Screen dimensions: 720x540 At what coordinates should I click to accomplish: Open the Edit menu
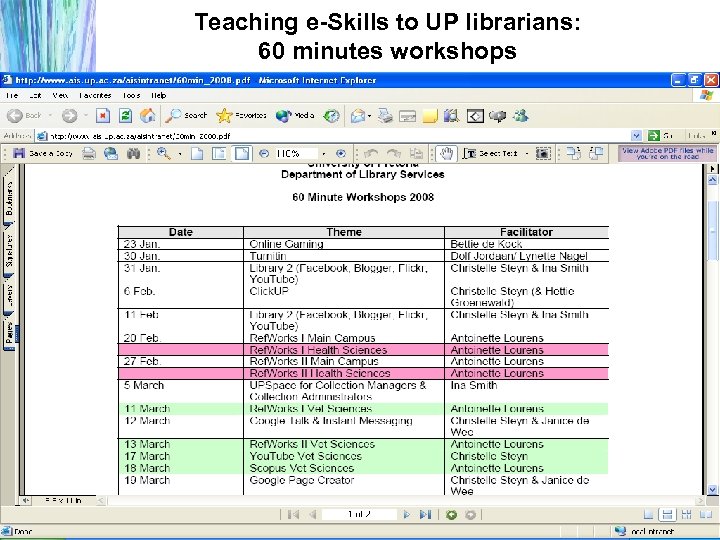pyautogui.click(x=35, y=96)
